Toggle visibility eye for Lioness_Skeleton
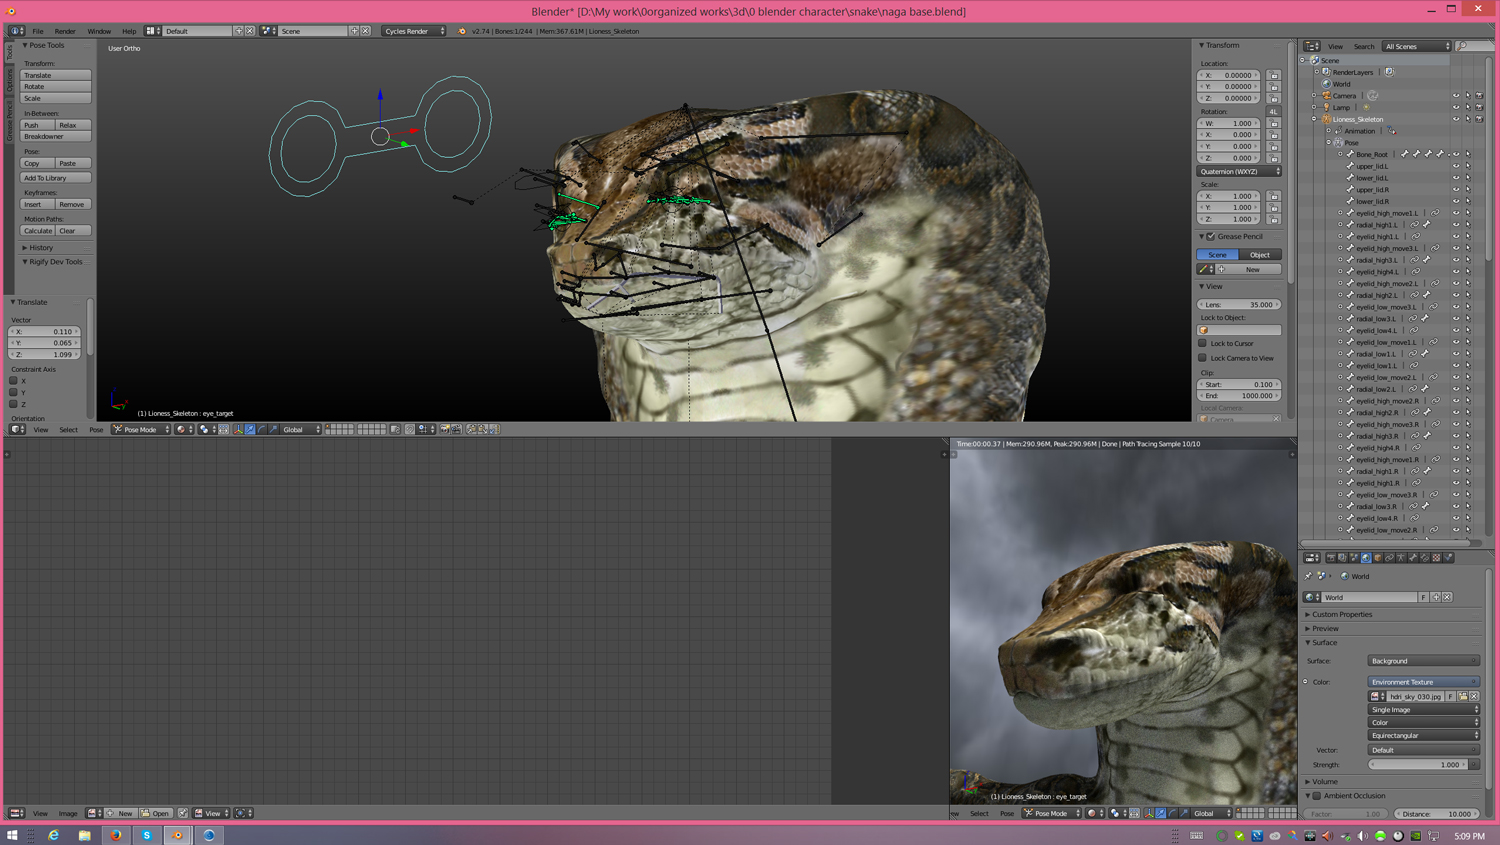Screen dimensions: 1500x845 1456,119
